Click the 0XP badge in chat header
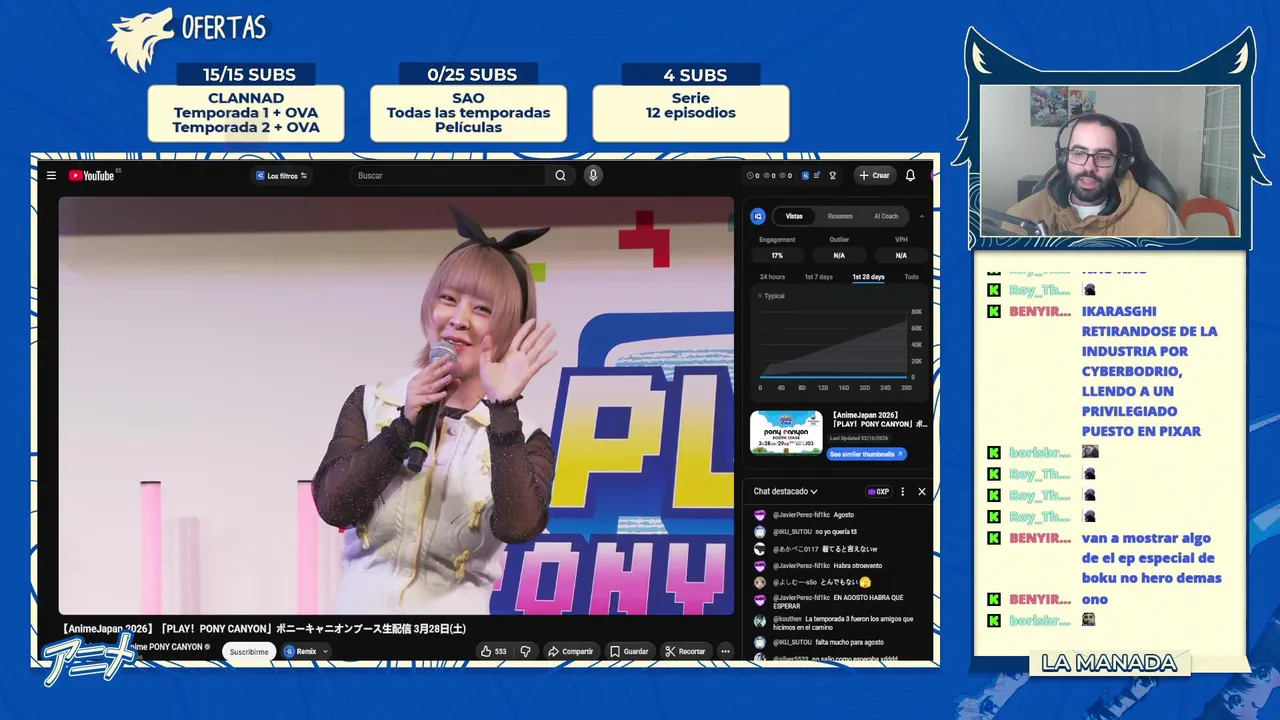The height and width of the screenshot is (720, 1280). coord(879,492)
